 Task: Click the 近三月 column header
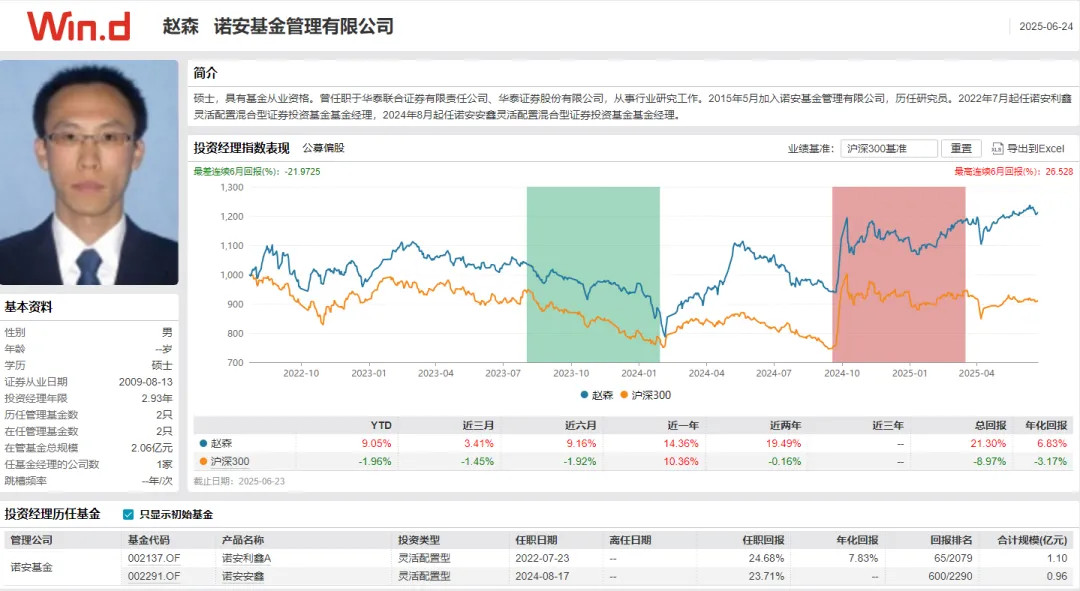coord(478,425)
